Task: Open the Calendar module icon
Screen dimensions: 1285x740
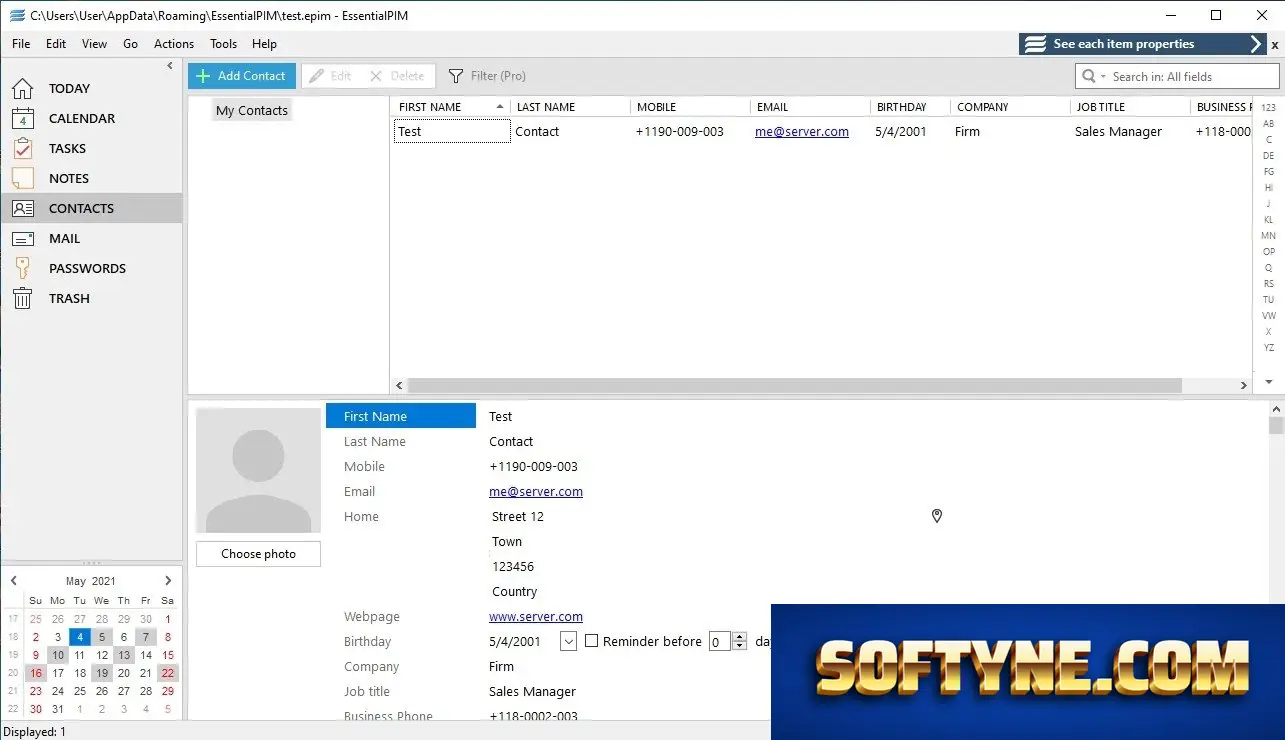Action: coord(22,118)
